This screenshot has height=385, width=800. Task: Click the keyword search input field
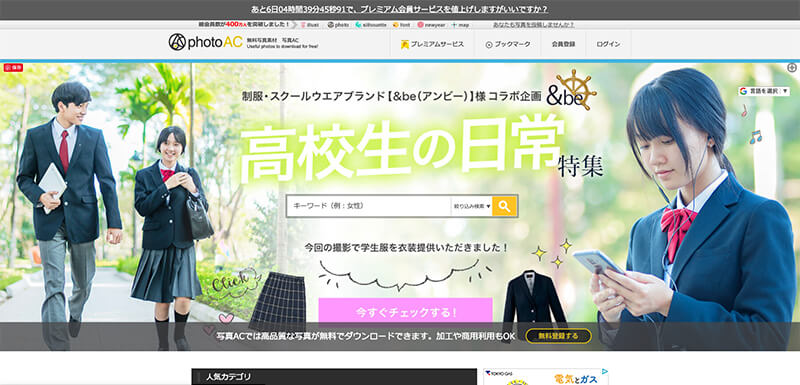click(x=368, y=207)
